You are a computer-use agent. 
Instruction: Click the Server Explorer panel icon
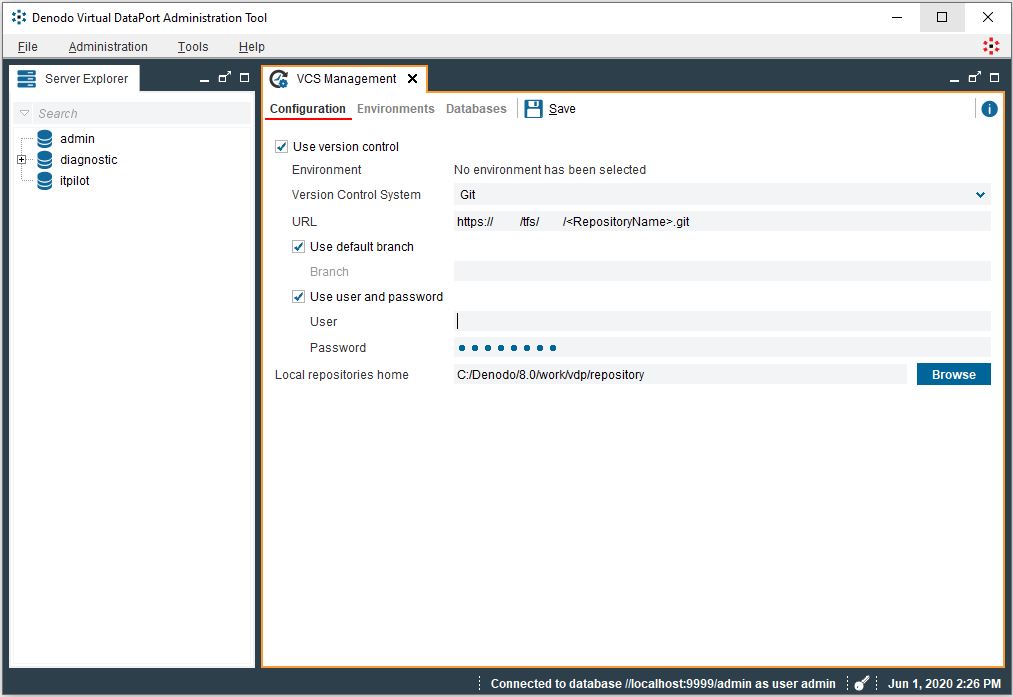(x=26, y=79)
